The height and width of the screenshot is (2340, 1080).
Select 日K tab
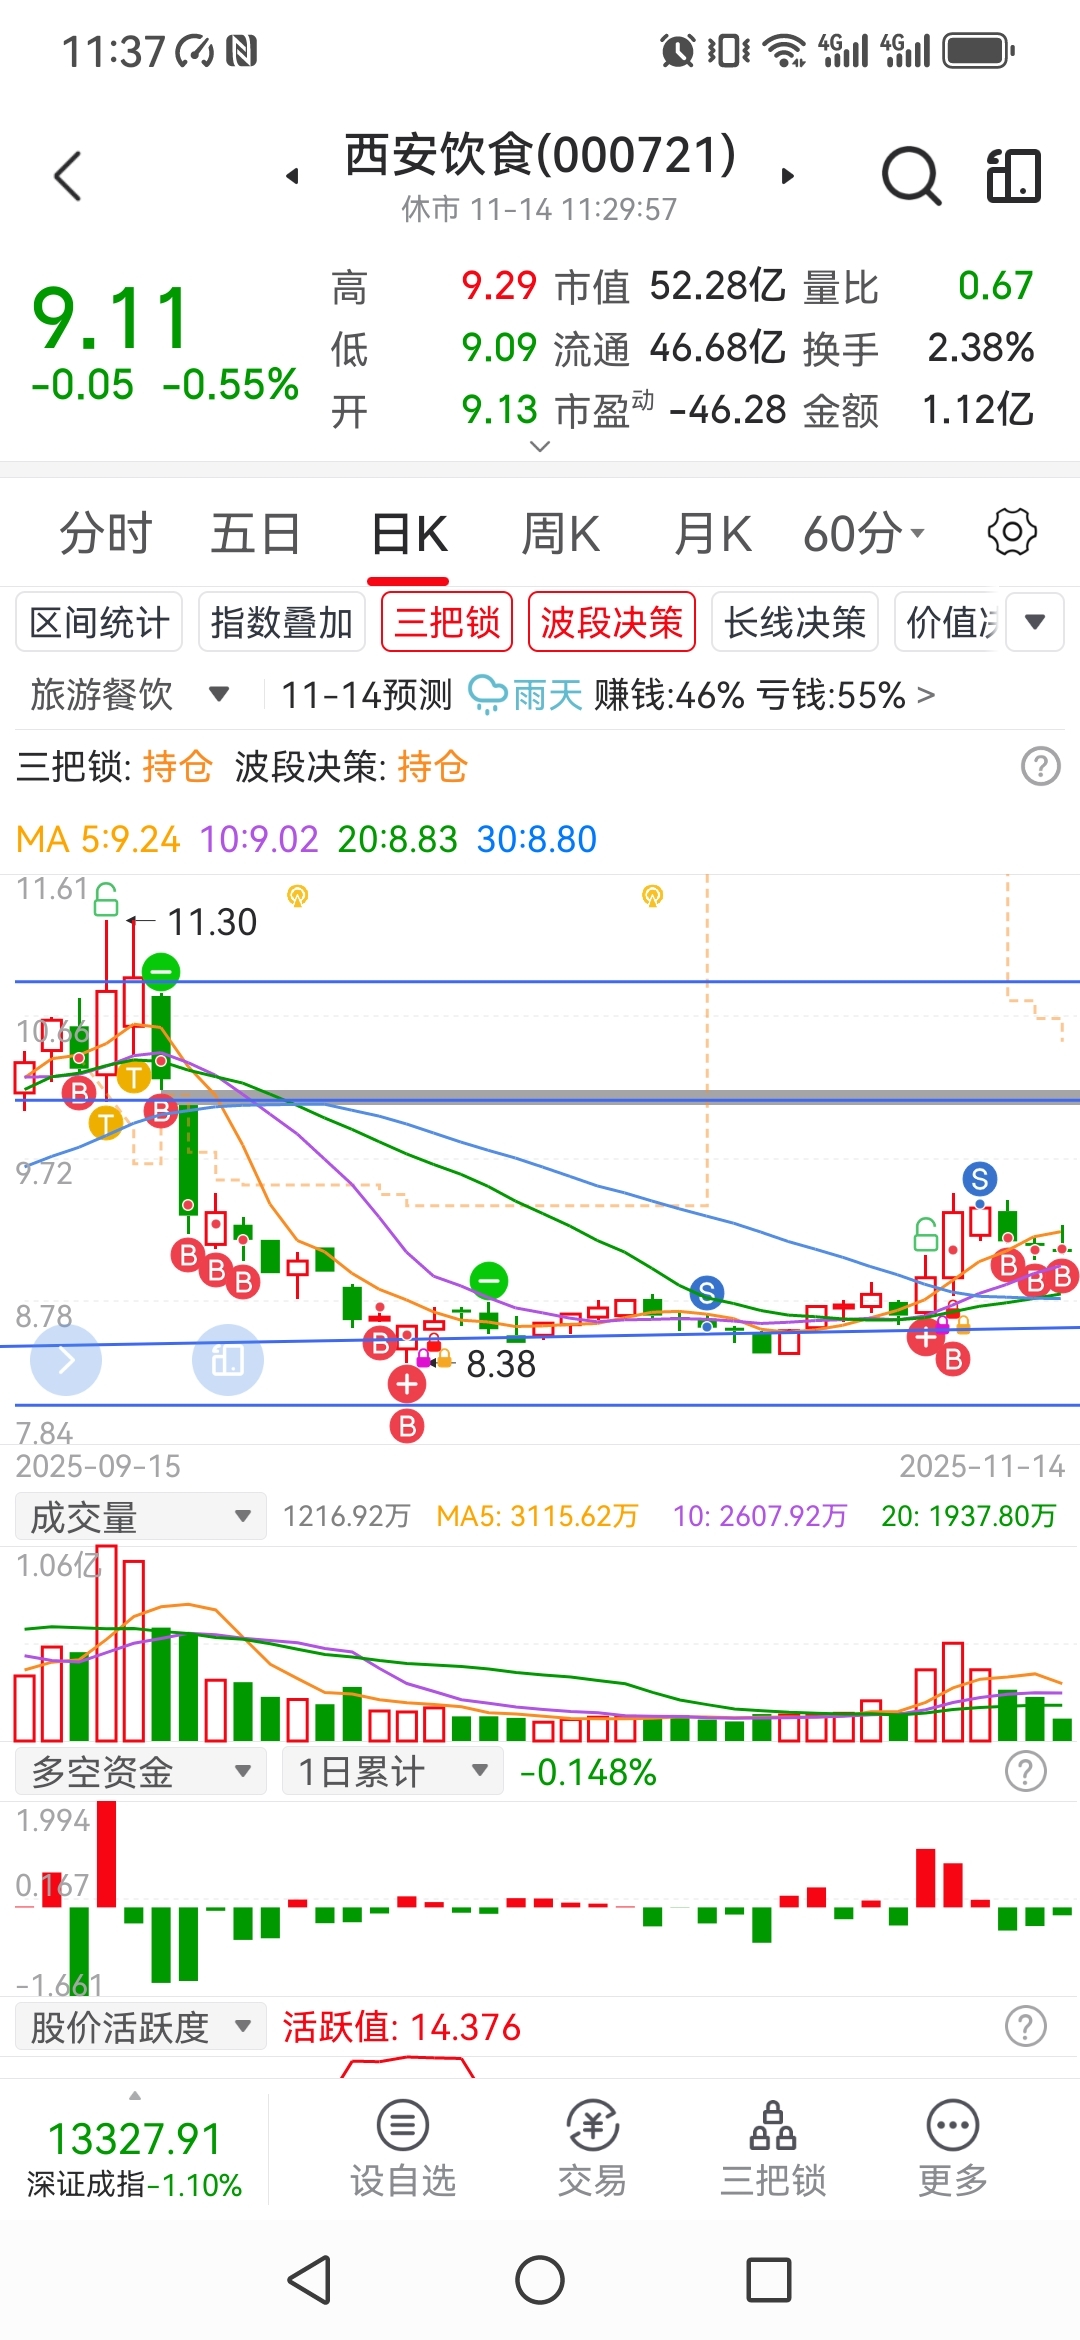(408, 534)
